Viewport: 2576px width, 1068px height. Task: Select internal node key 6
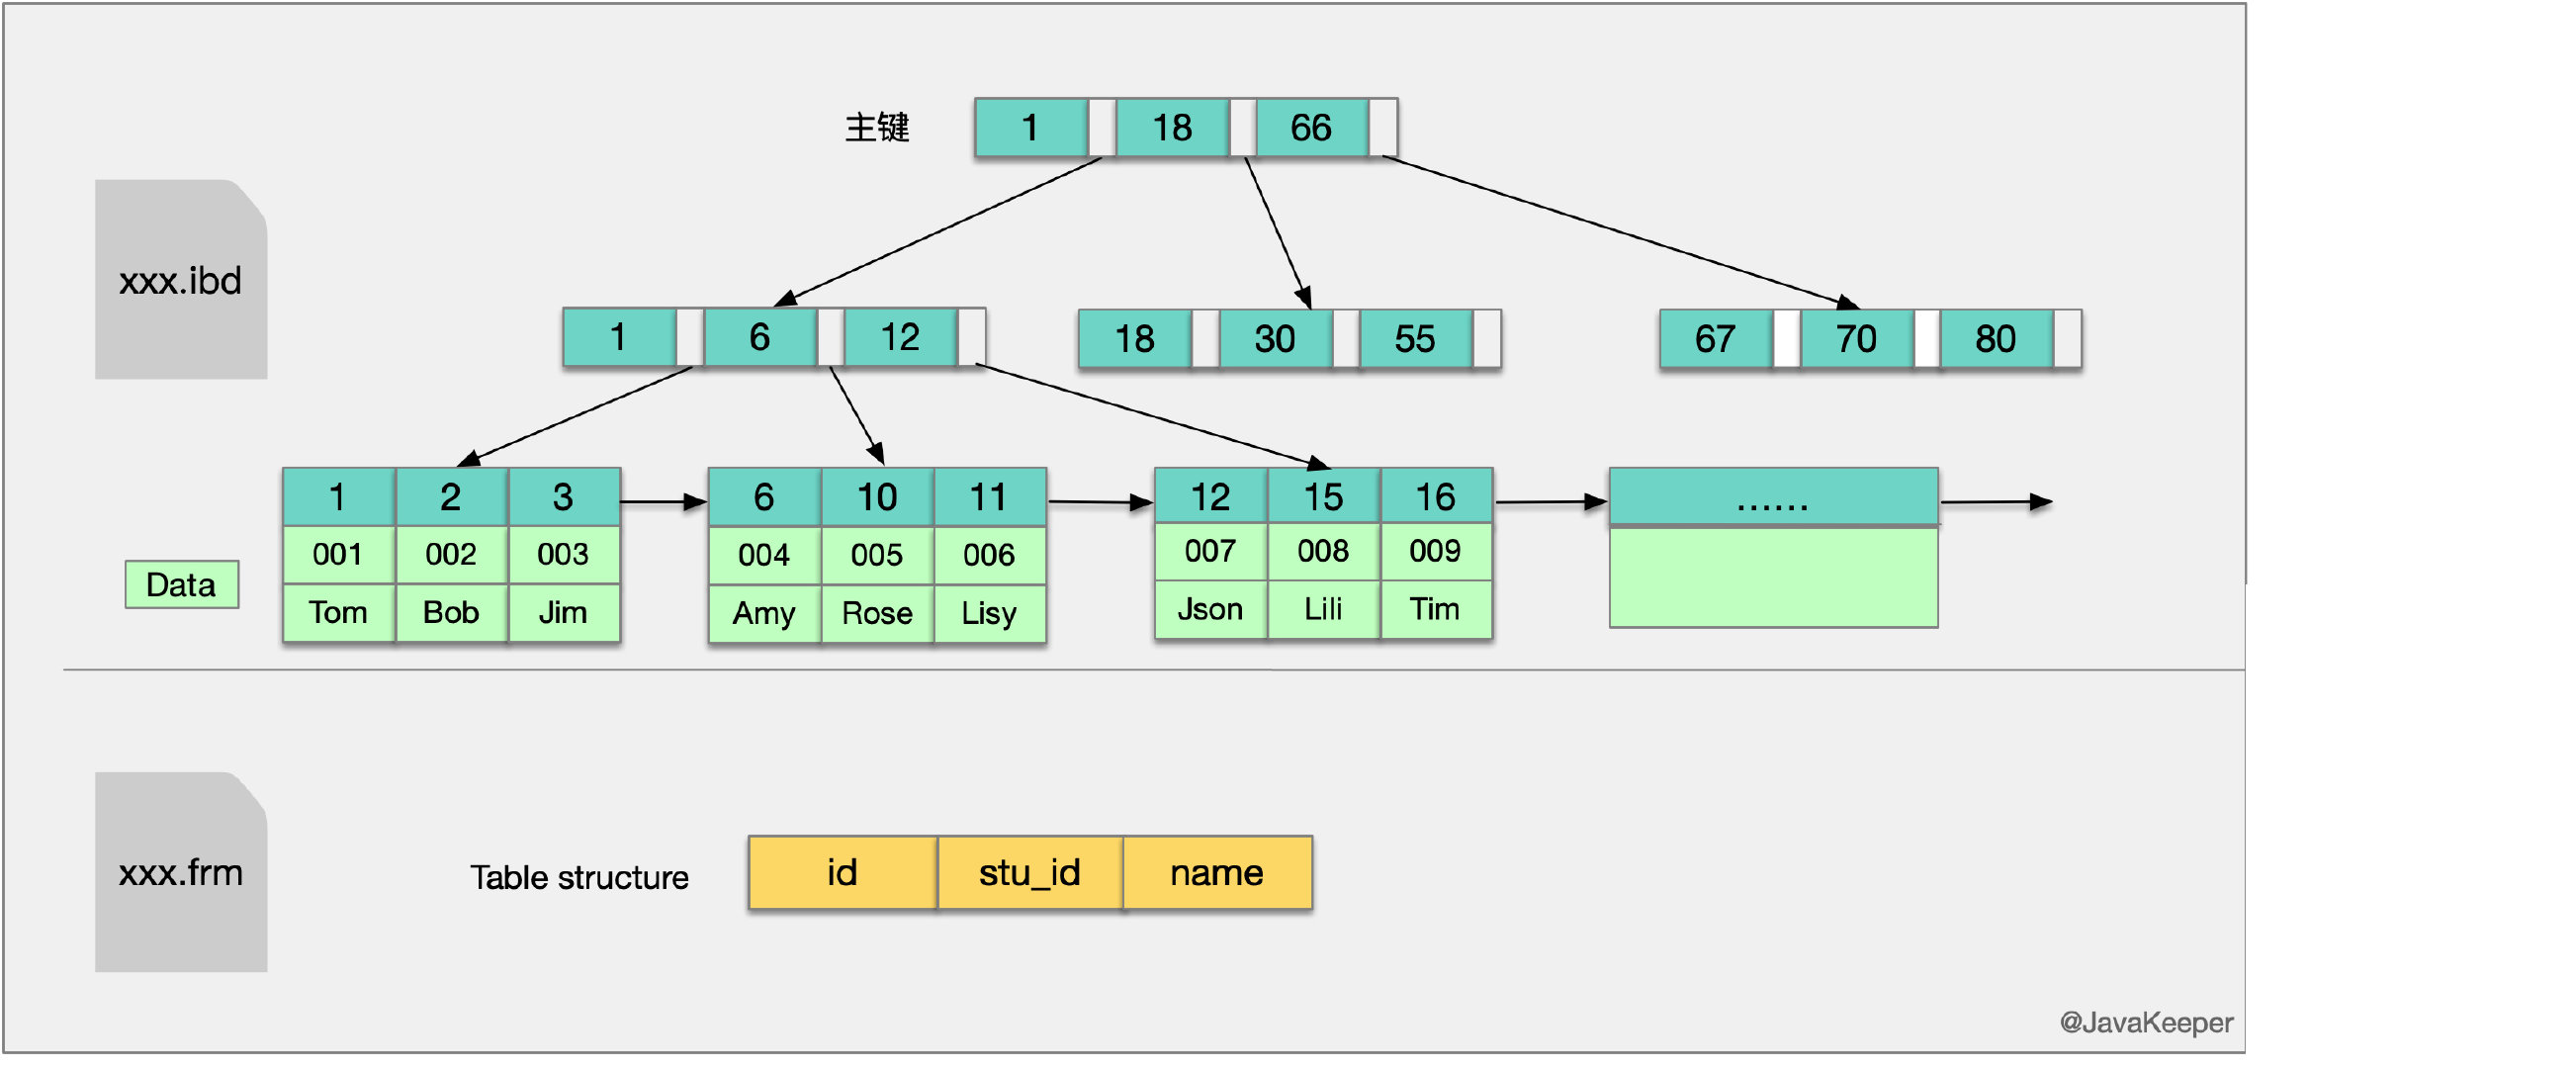click(760, 337)
